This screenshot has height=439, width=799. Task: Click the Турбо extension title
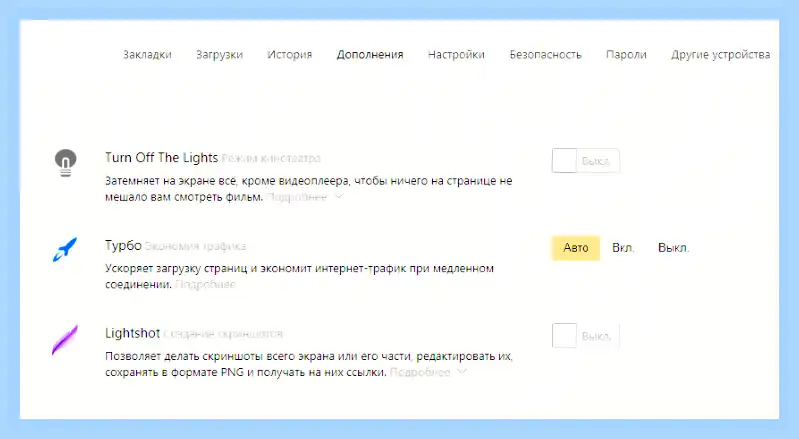click(123, 245)
